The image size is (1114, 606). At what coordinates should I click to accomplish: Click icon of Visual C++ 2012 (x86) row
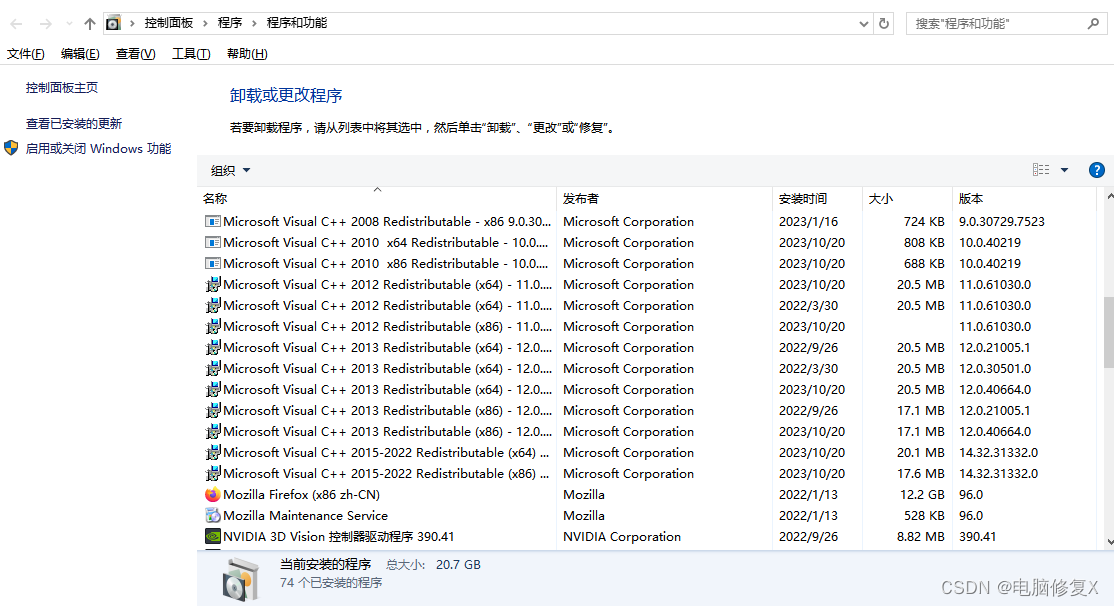tap(212, 327)
